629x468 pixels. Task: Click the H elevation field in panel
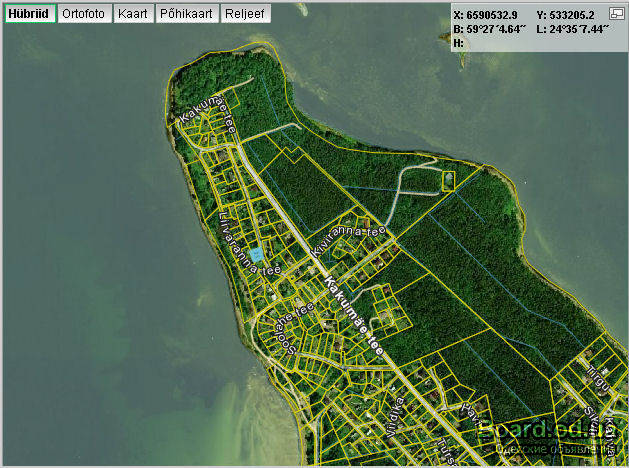pos(459,44)
